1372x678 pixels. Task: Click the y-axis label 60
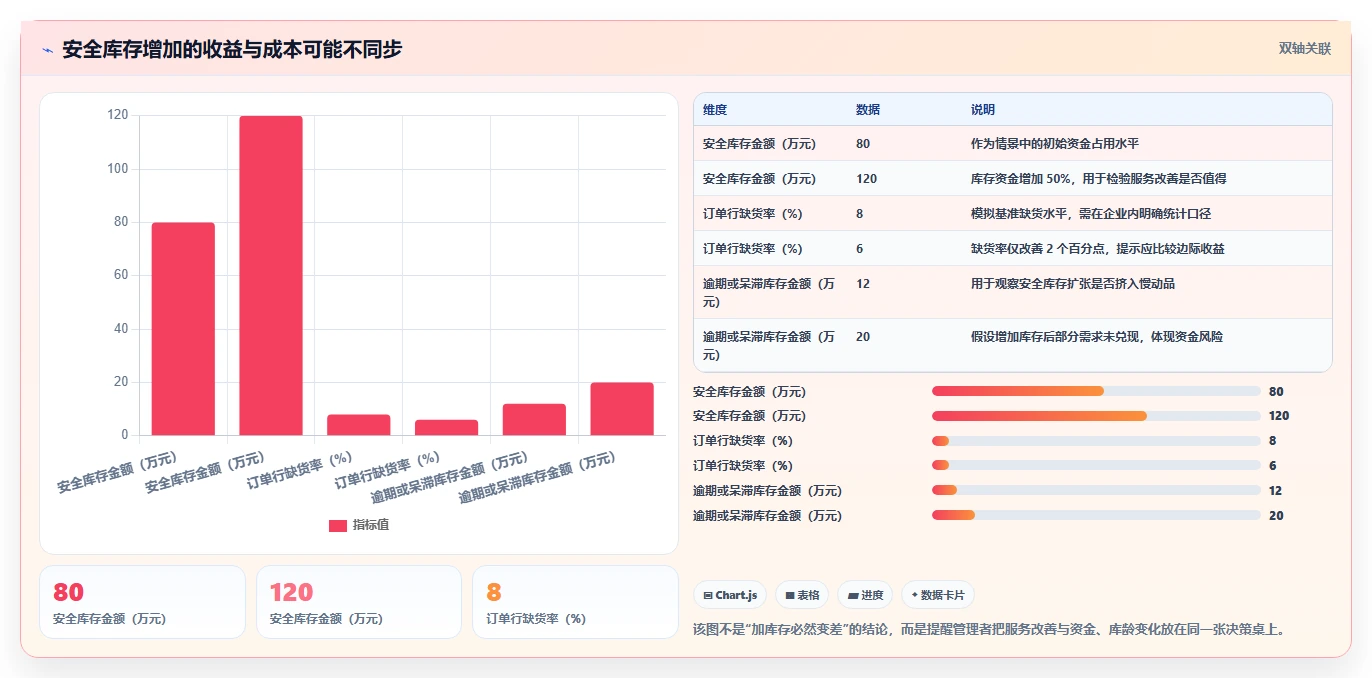(x=121, y=275)
